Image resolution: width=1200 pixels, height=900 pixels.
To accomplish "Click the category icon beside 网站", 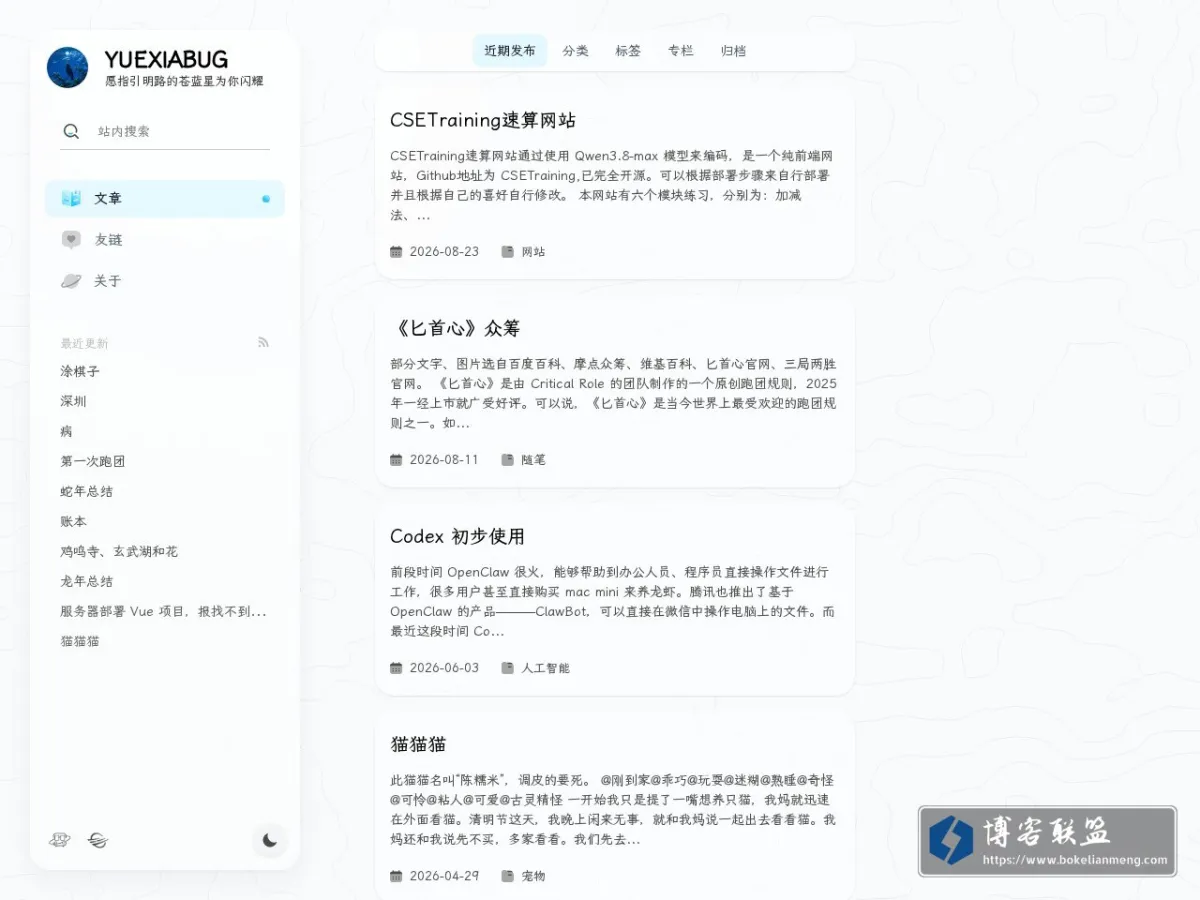I will (x=507, y=252).
